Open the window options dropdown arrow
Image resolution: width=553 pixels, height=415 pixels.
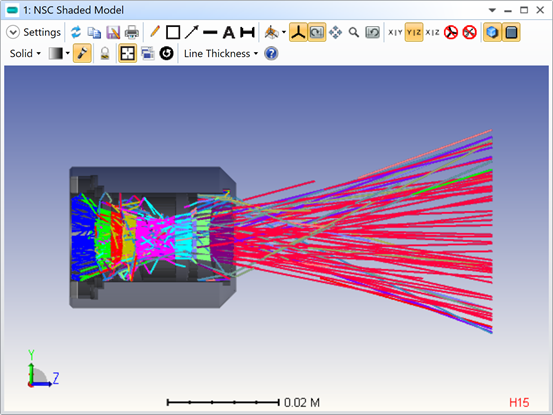tap(492, 10)
